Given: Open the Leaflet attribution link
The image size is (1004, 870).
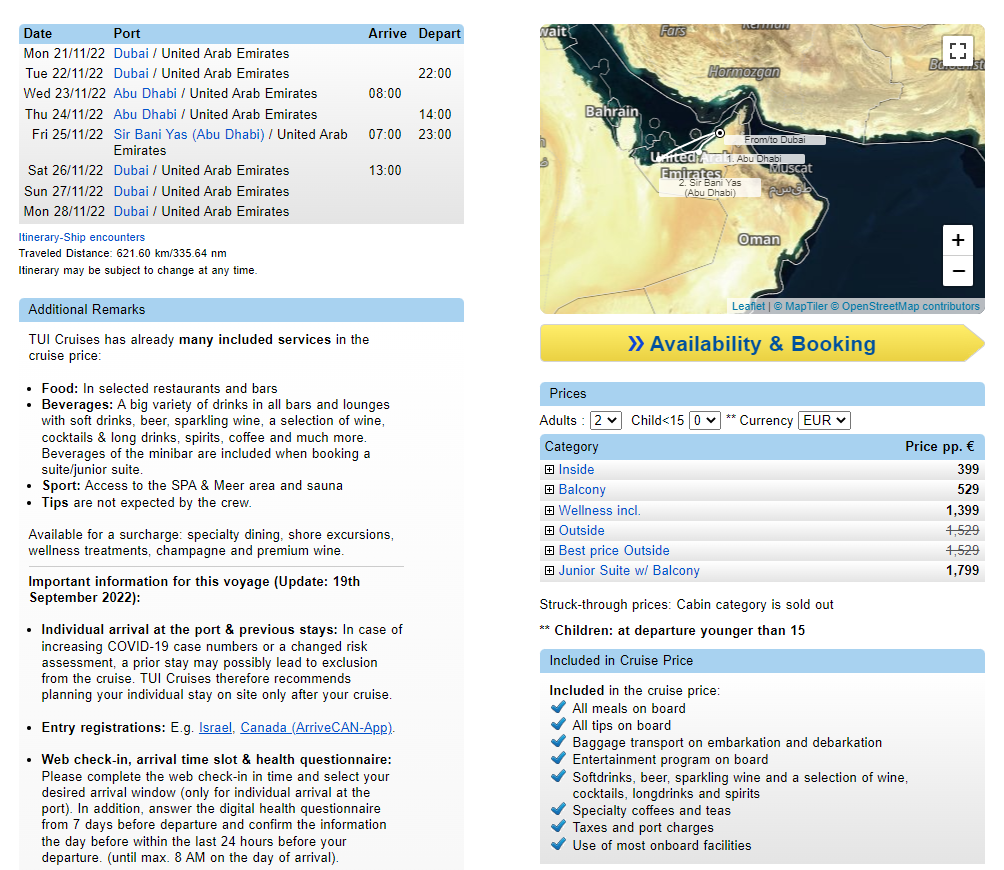Looking at the screenshot, I should point(749,307).
